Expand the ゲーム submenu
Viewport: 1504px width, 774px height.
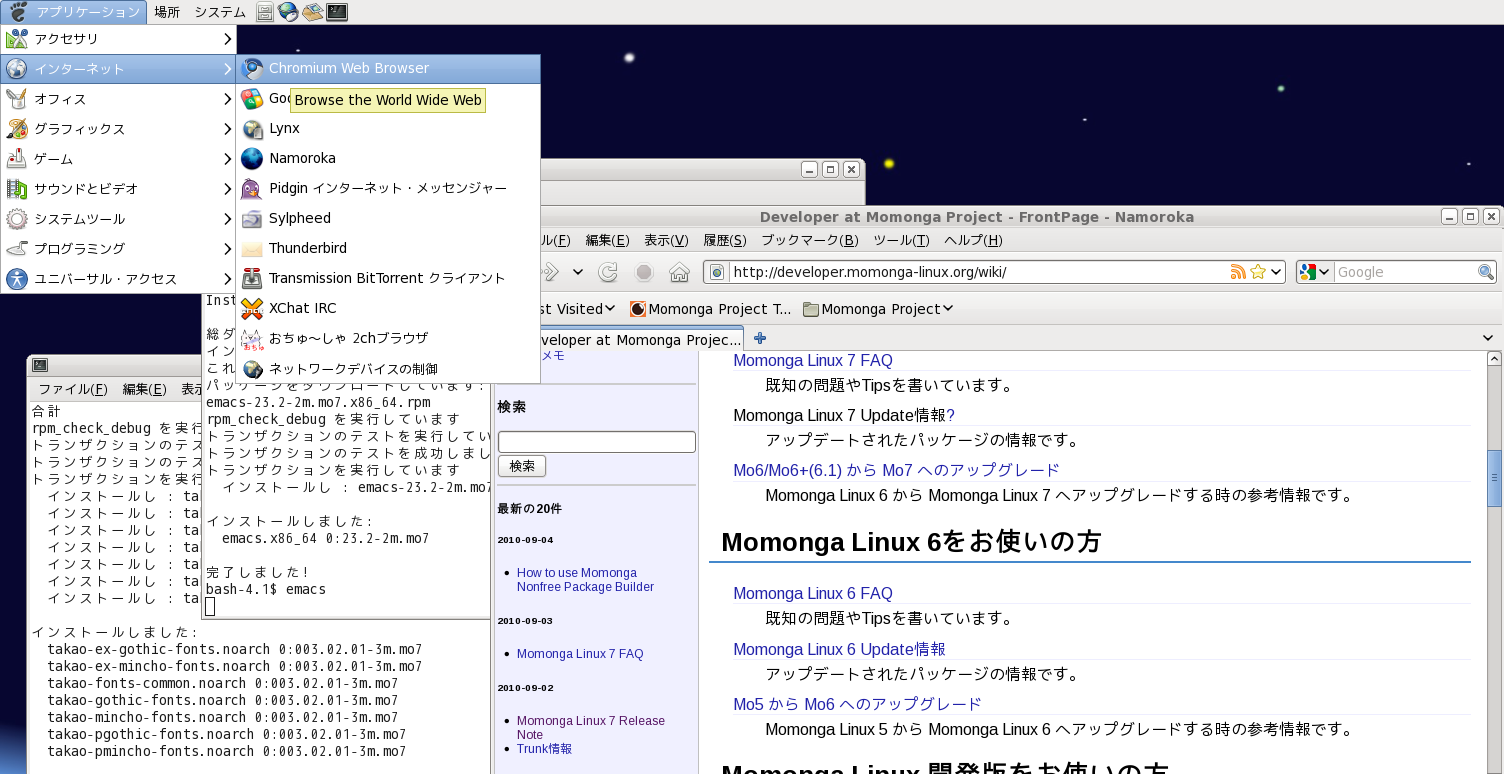[x=118, y=159]
